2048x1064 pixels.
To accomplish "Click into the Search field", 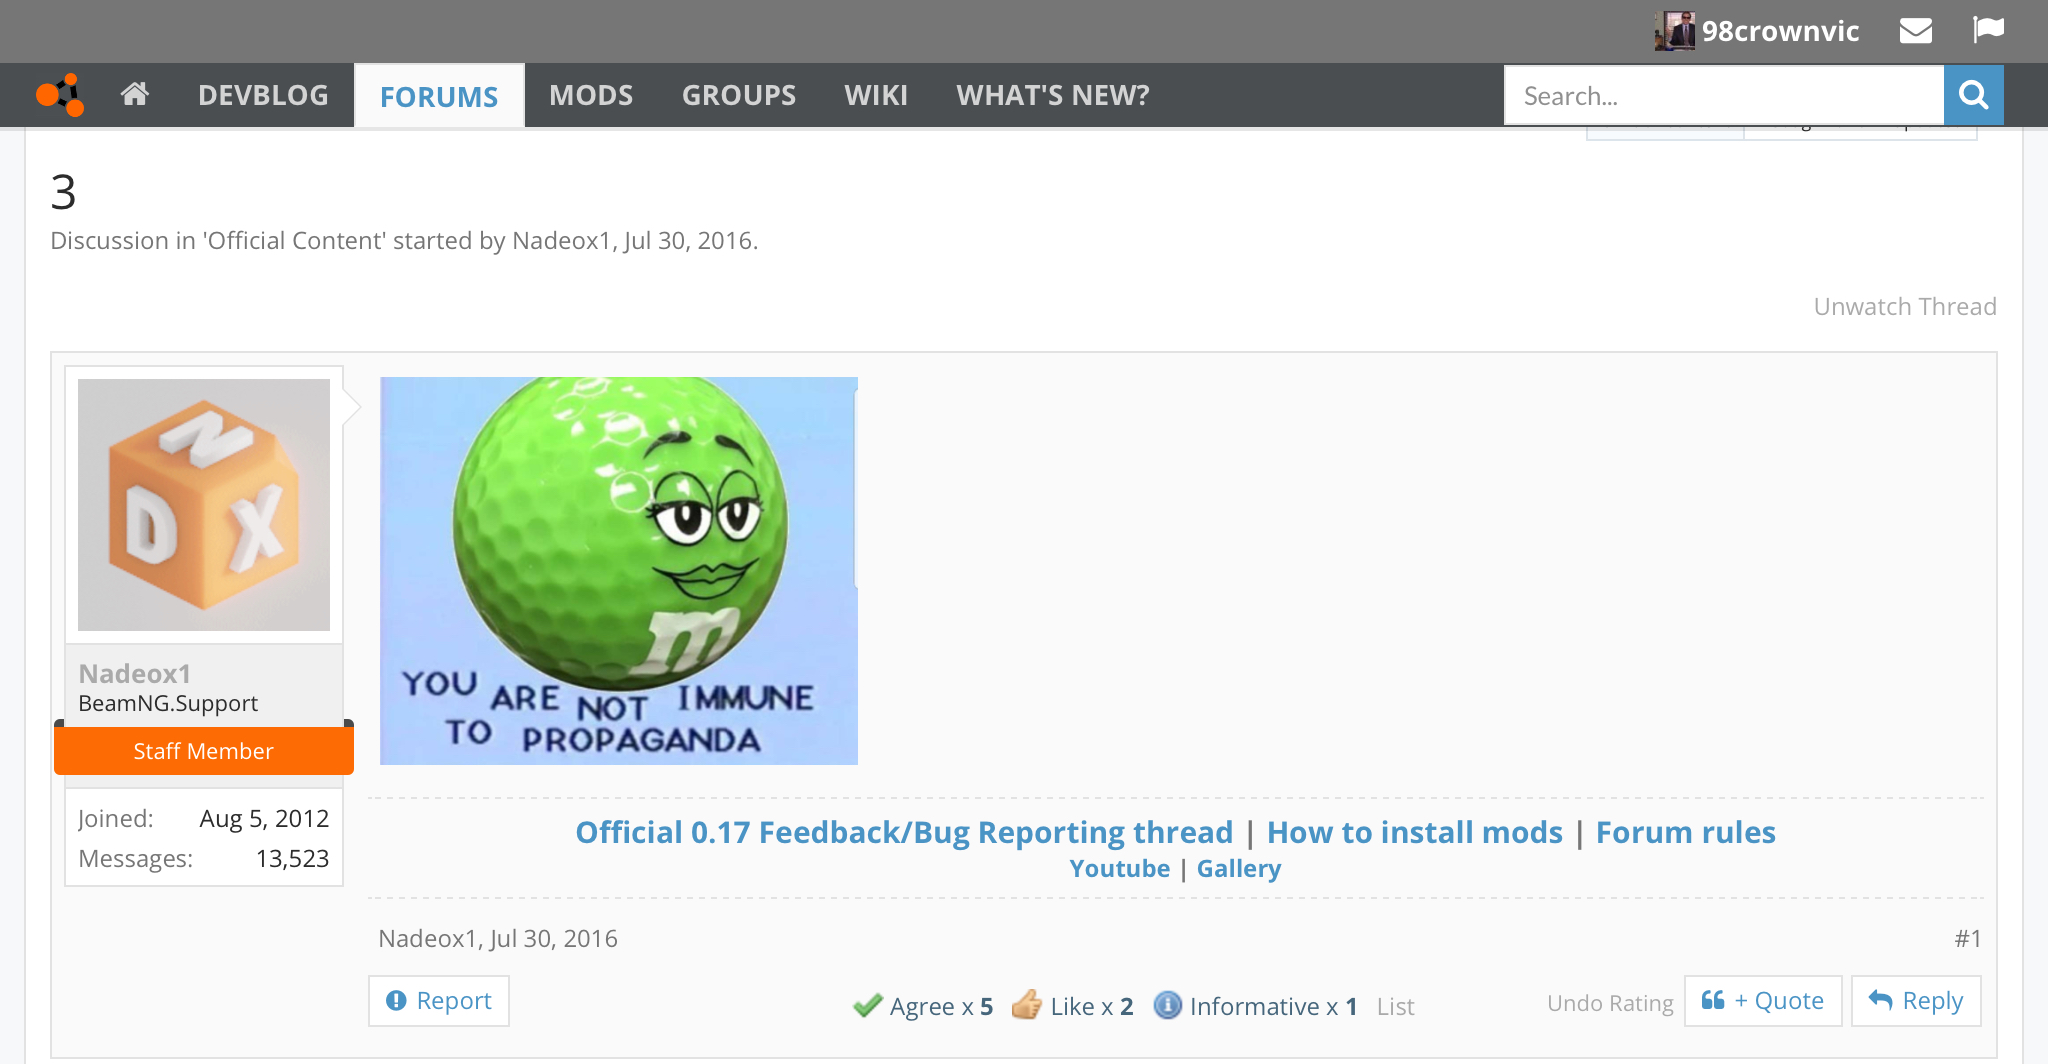I will click(1724, 96).
